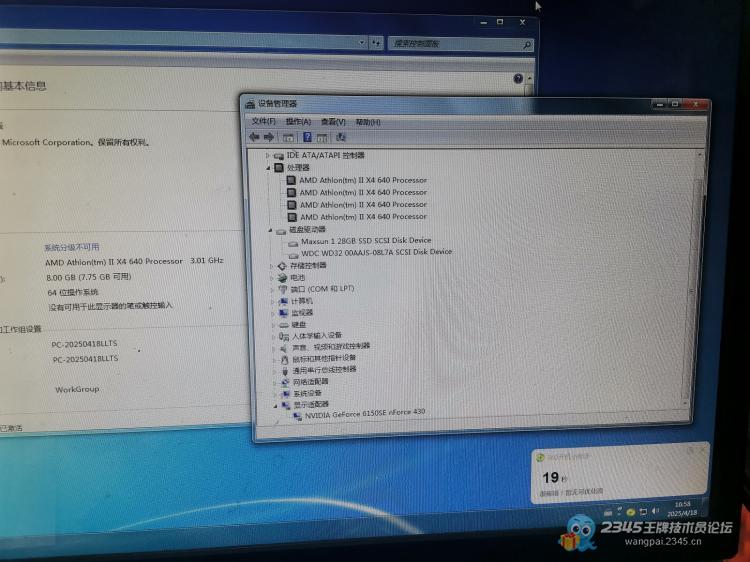This screenshot has height=562, width=750.
Task: Click the 磁盘驱动器 disk drives category icon
Action: pos(281,231)
